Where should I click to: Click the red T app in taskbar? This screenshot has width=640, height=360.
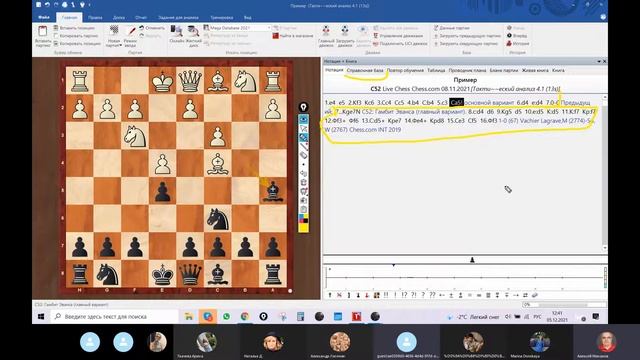pos(356,316)
